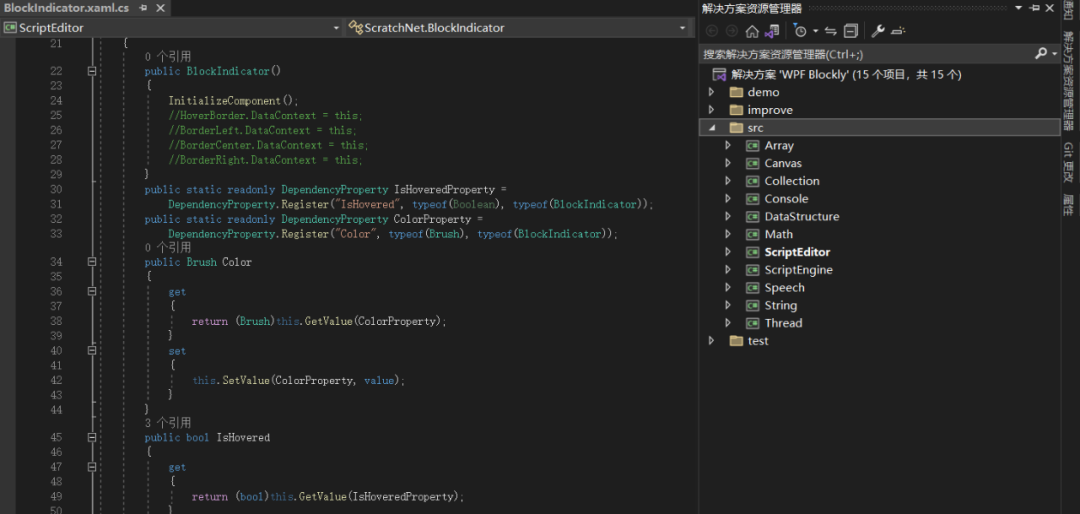
Task: Open search options dropdown beside magnifier
Action: pyautogui.click(x=1054, y=54)
